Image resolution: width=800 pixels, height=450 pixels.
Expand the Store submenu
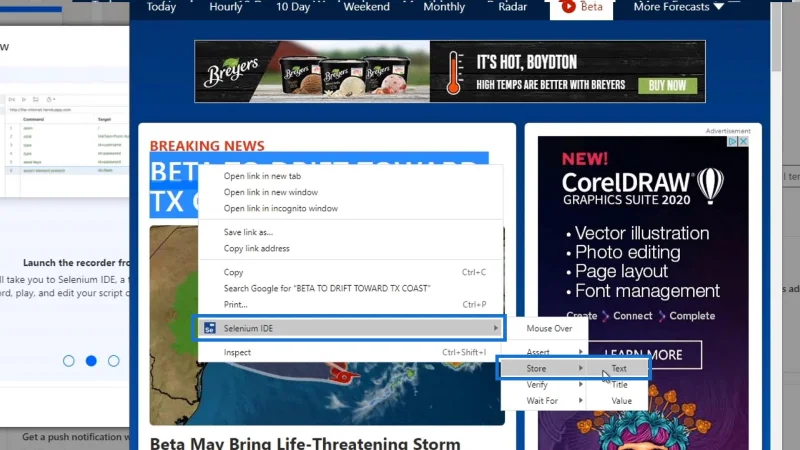543,368
